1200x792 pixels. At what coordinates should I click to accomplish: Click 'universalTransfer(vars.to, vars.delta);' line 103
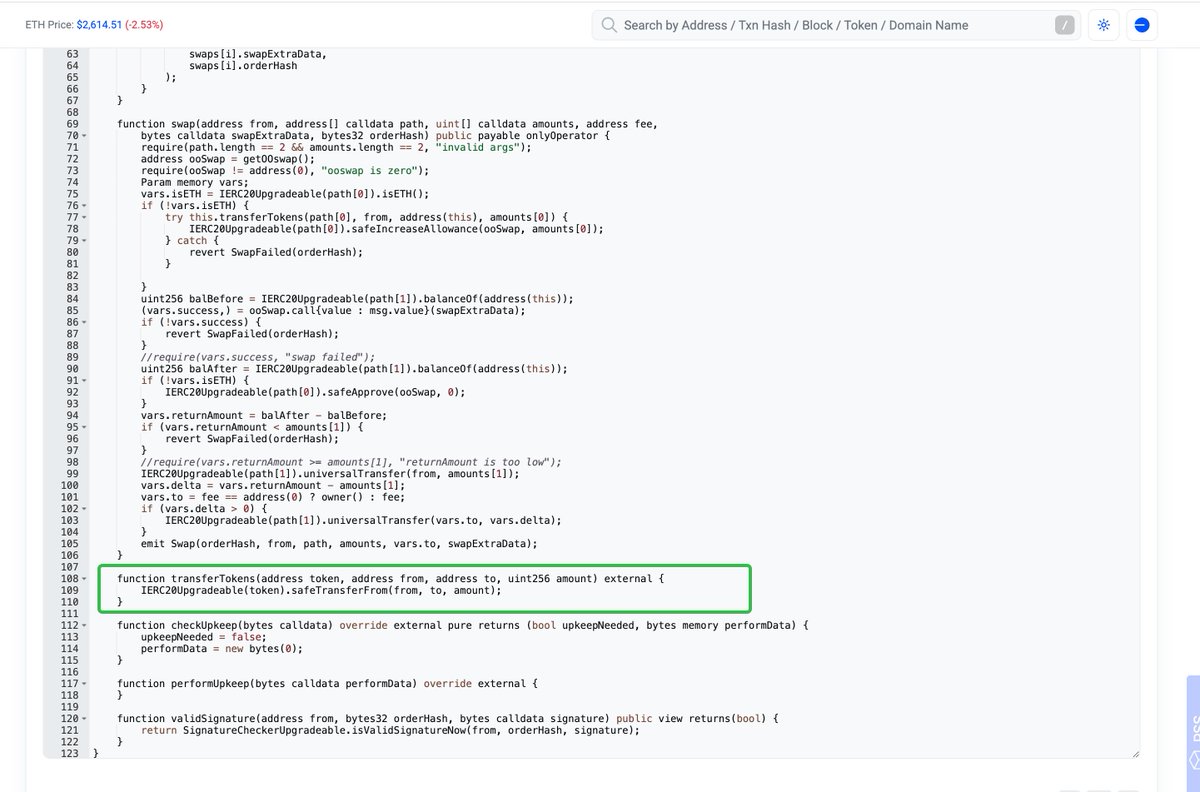click(363, 520)
